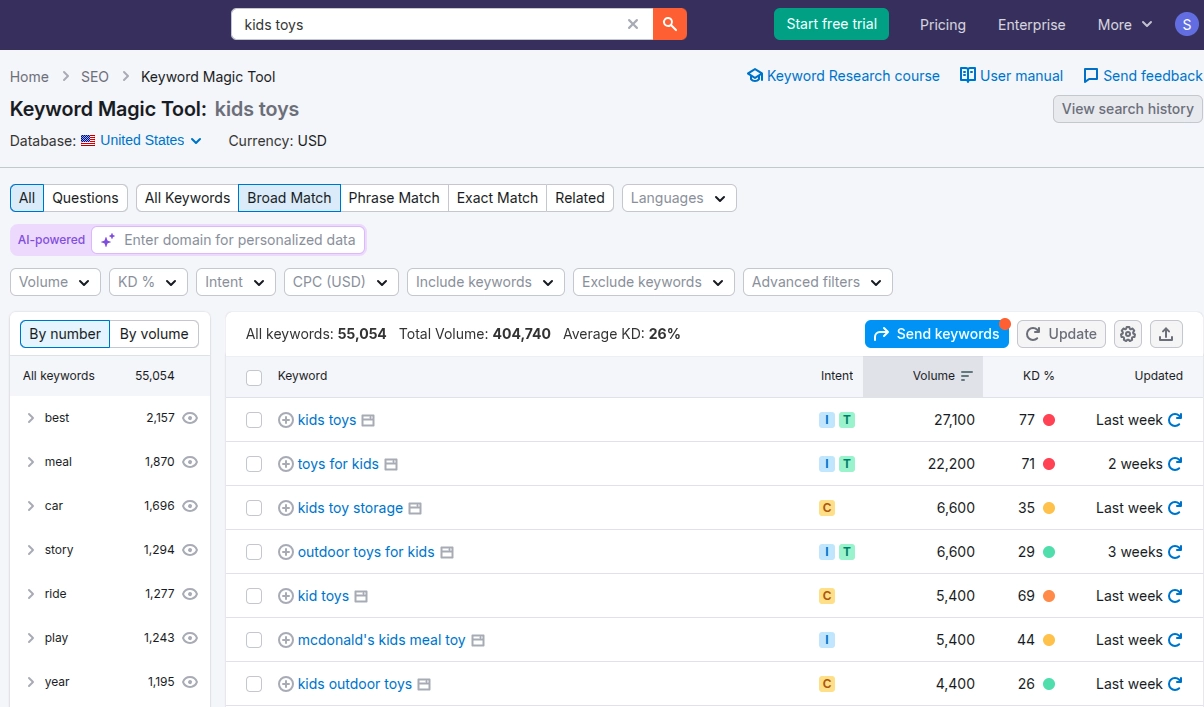Refresh 'outdoor toys for kids' row data
This screenshot has height=707, width=1204.
point(1175,552)
